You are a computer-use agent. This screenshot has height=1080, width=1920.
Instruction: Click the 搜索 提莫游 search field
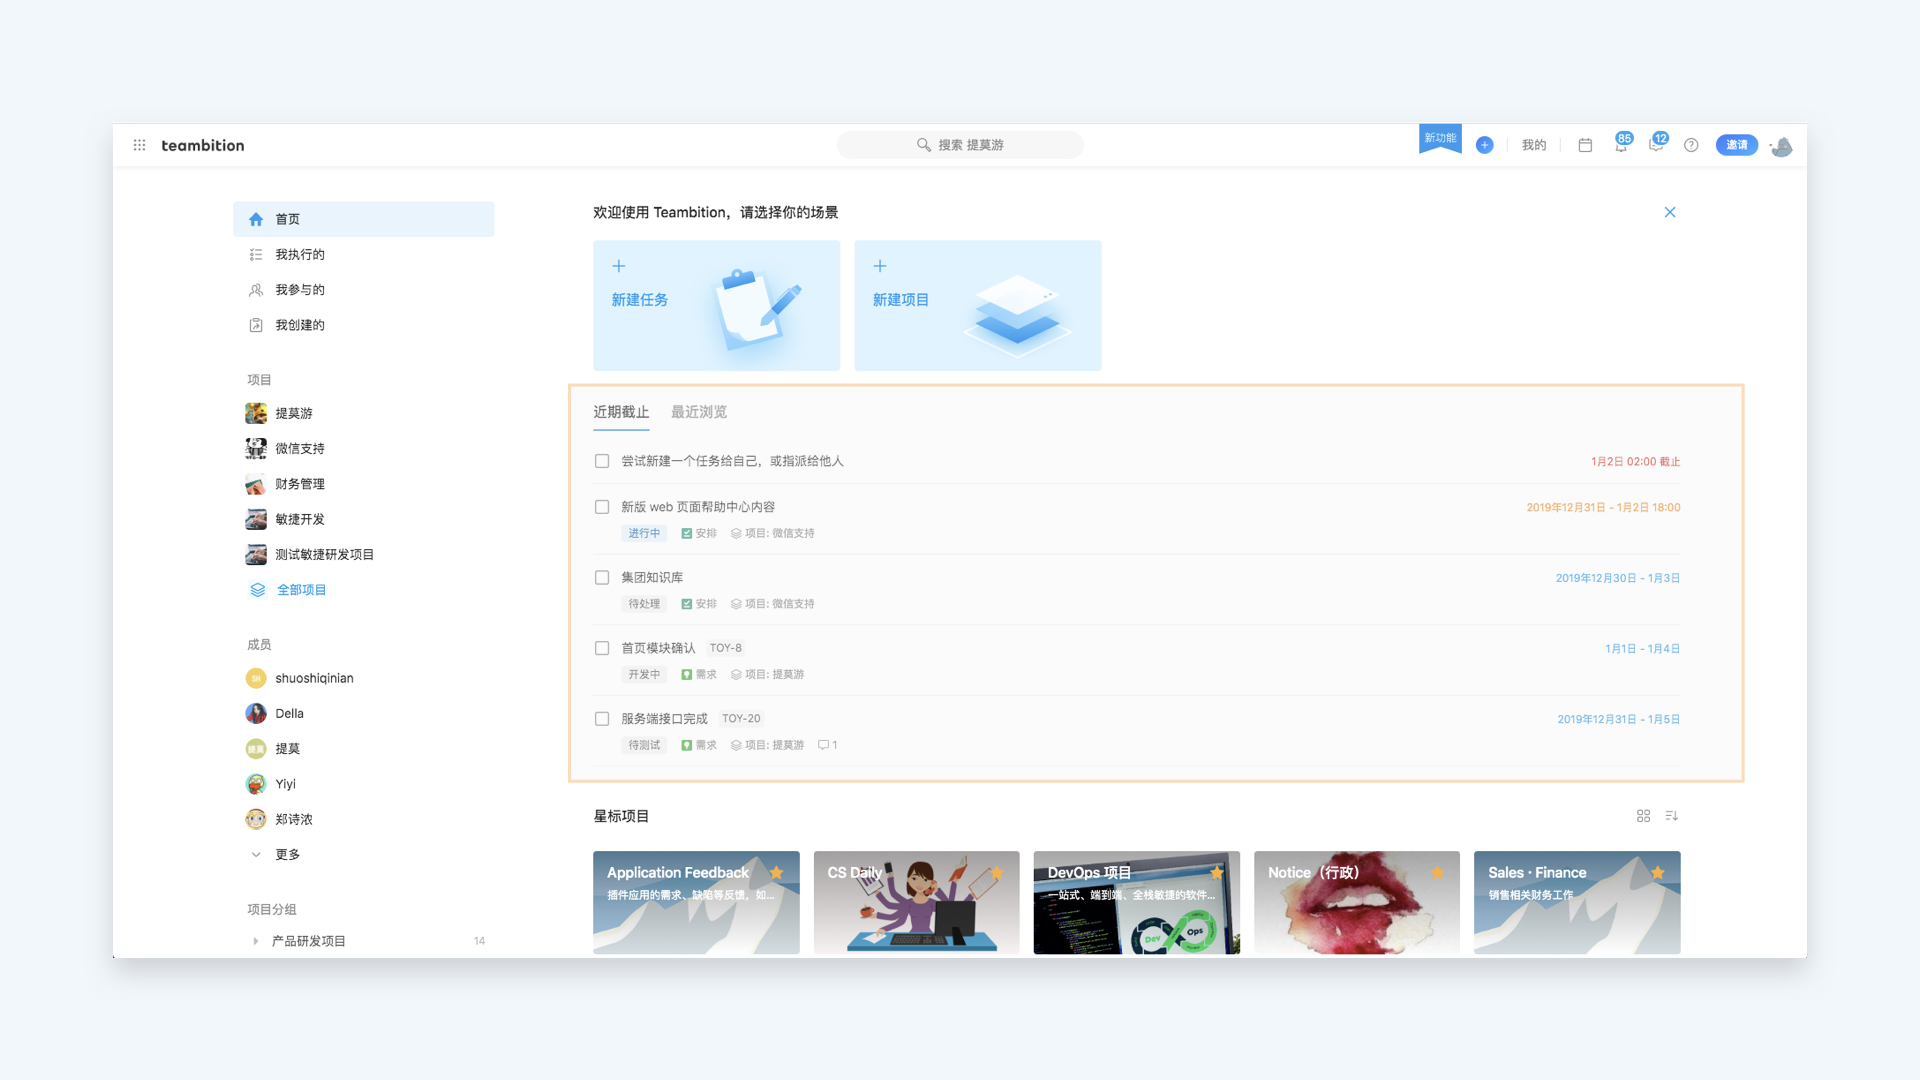(960, 145)
